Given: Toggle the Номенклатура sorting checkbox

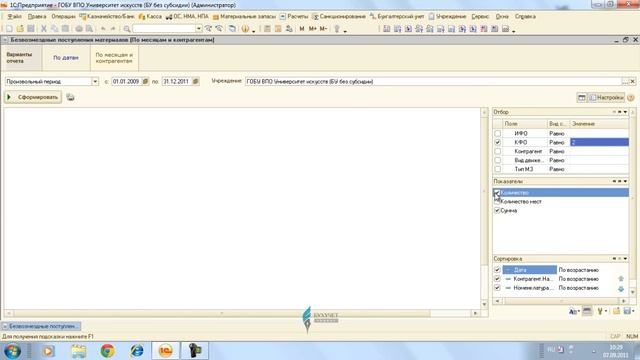Looking at the screenshot, I should (497, 288).
